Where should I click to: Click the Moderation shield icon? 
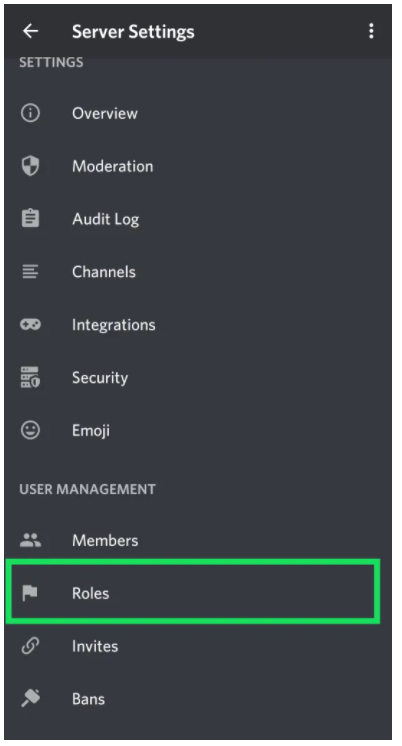point(30,166)
